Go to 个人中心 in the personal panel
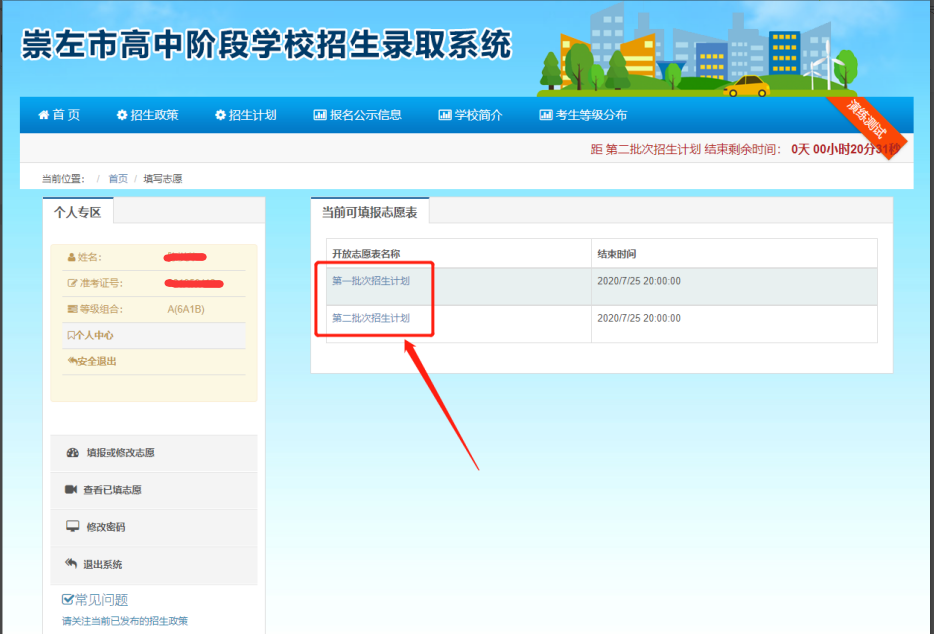Screen dimensions: 934x634 point(91,336)
